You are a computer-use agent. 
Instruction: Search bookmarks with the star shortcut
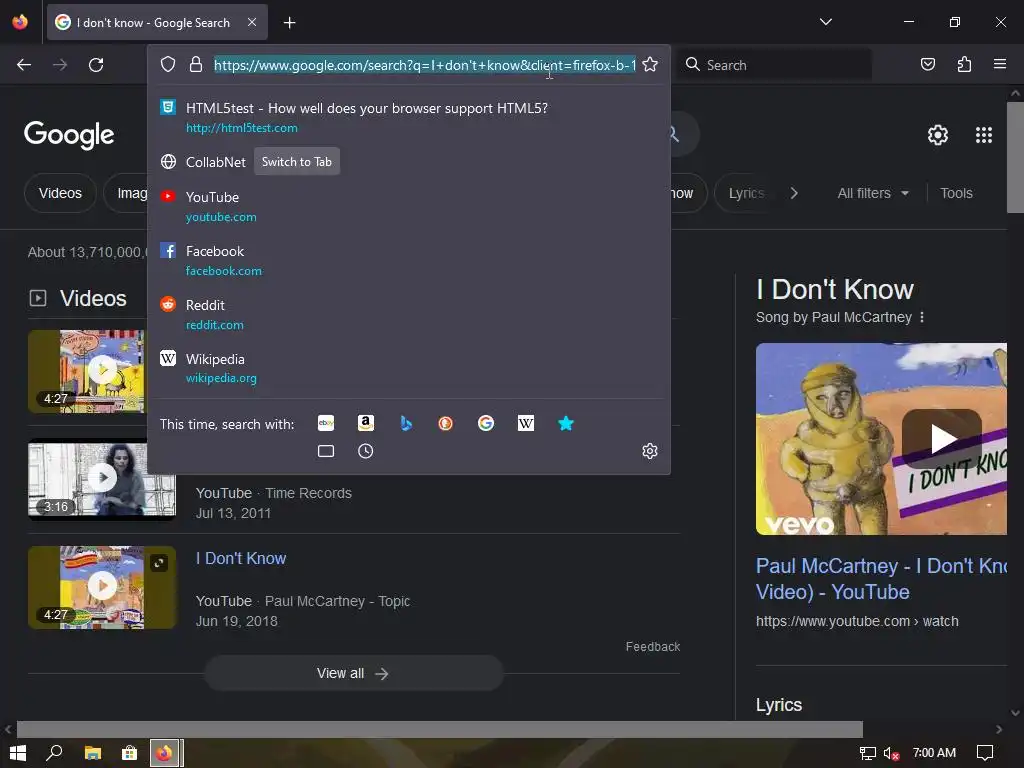tap(566, 423)
